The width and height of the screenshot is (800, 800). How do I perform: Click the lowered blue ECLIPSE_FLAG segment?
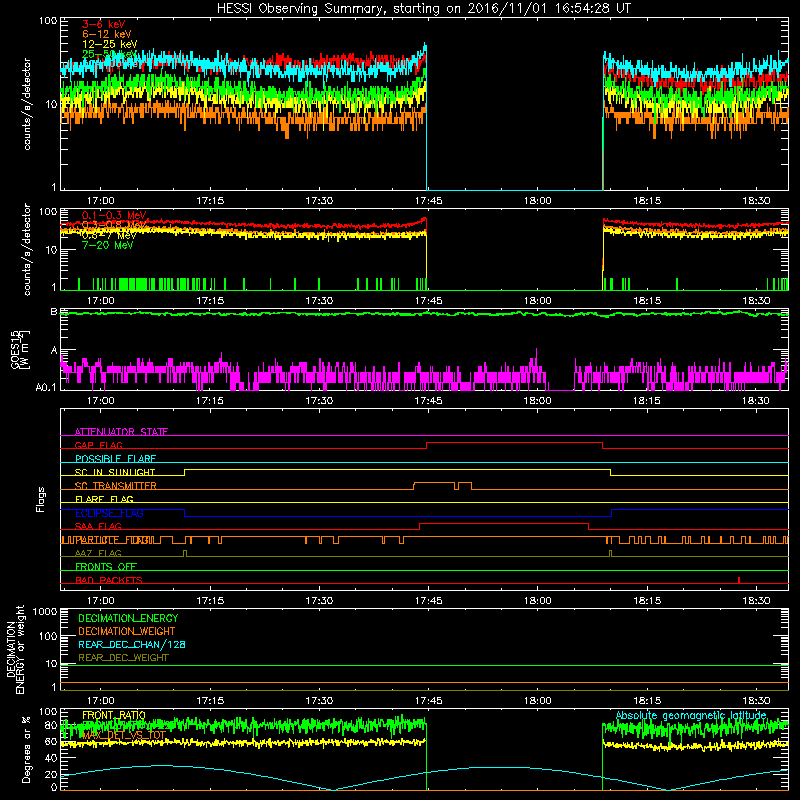click(398, 516)
